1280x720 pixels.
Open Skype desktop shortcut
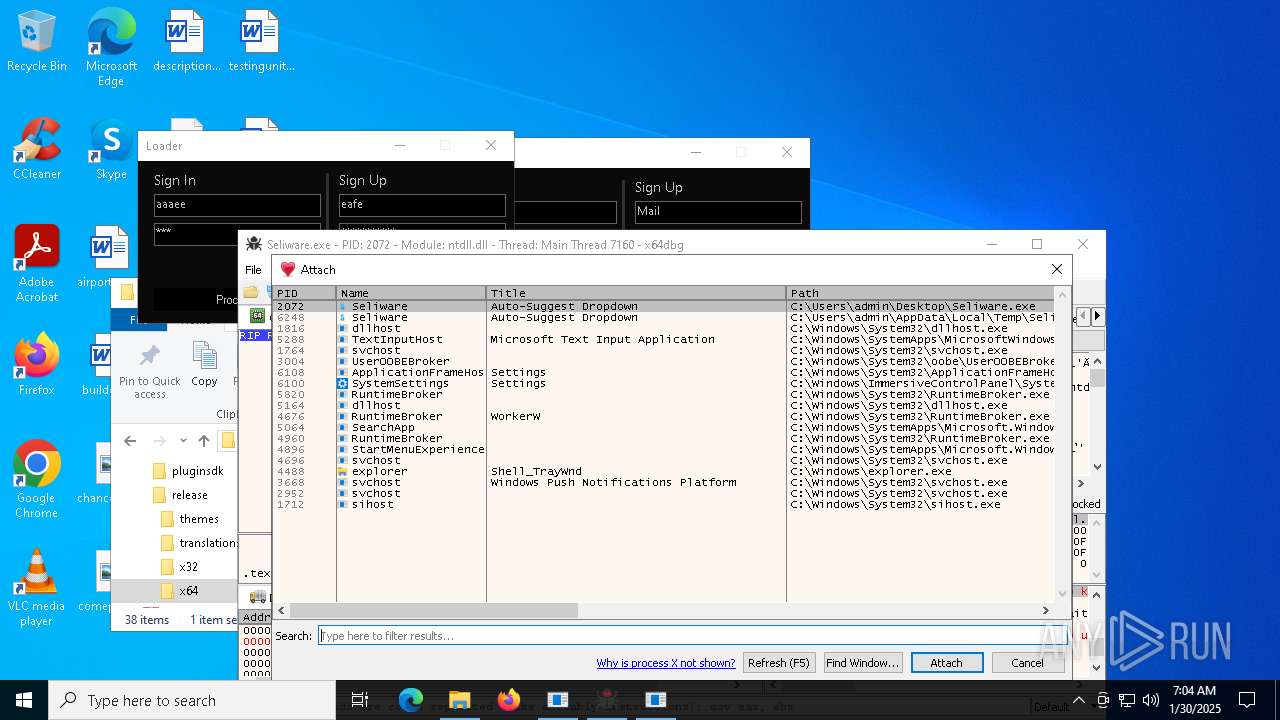click(111, 149)
